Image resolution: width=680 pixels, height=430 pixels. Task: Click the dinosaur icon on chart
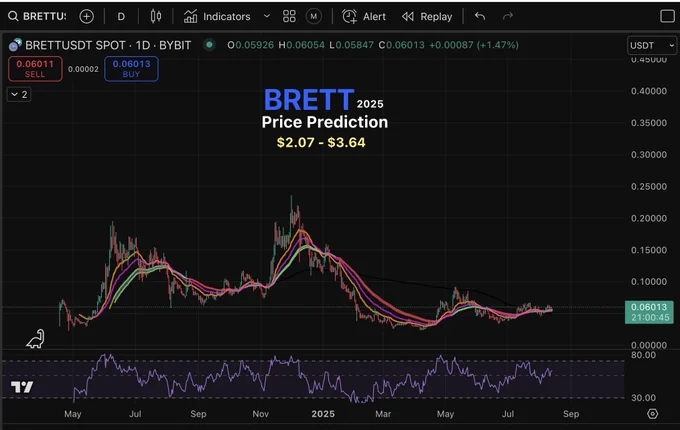coord(35,339)
